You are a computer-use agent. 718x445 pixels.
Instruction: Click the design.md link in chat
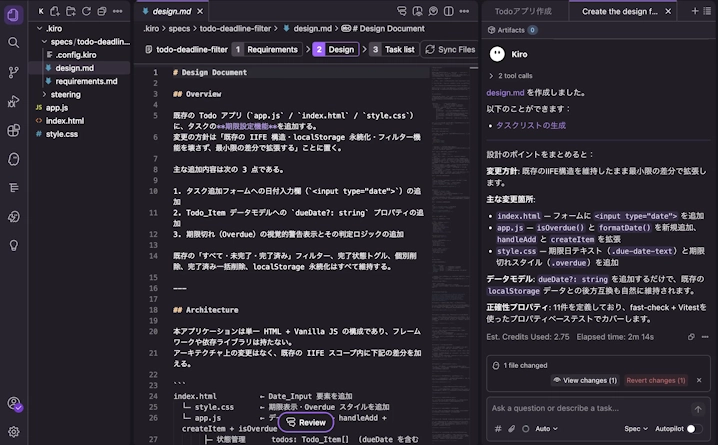pos(505,92)
